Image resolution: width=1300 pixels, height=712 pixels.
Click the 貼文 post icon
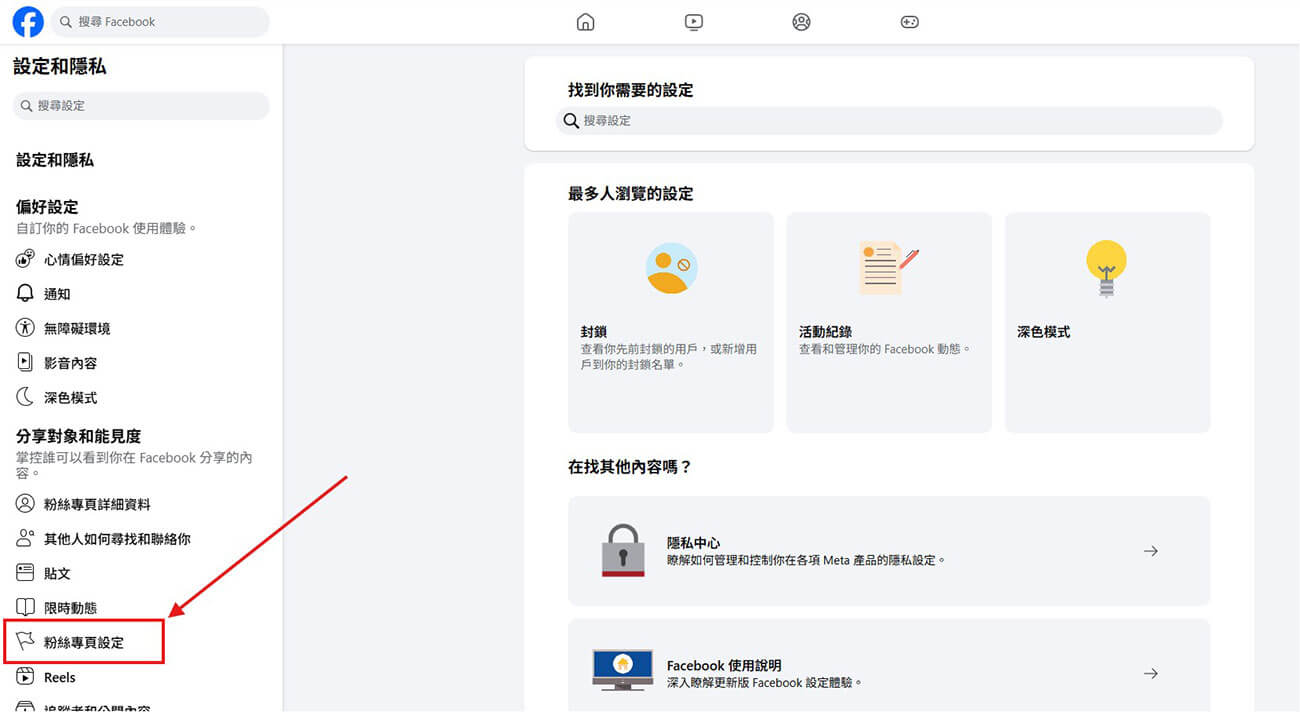26,573
